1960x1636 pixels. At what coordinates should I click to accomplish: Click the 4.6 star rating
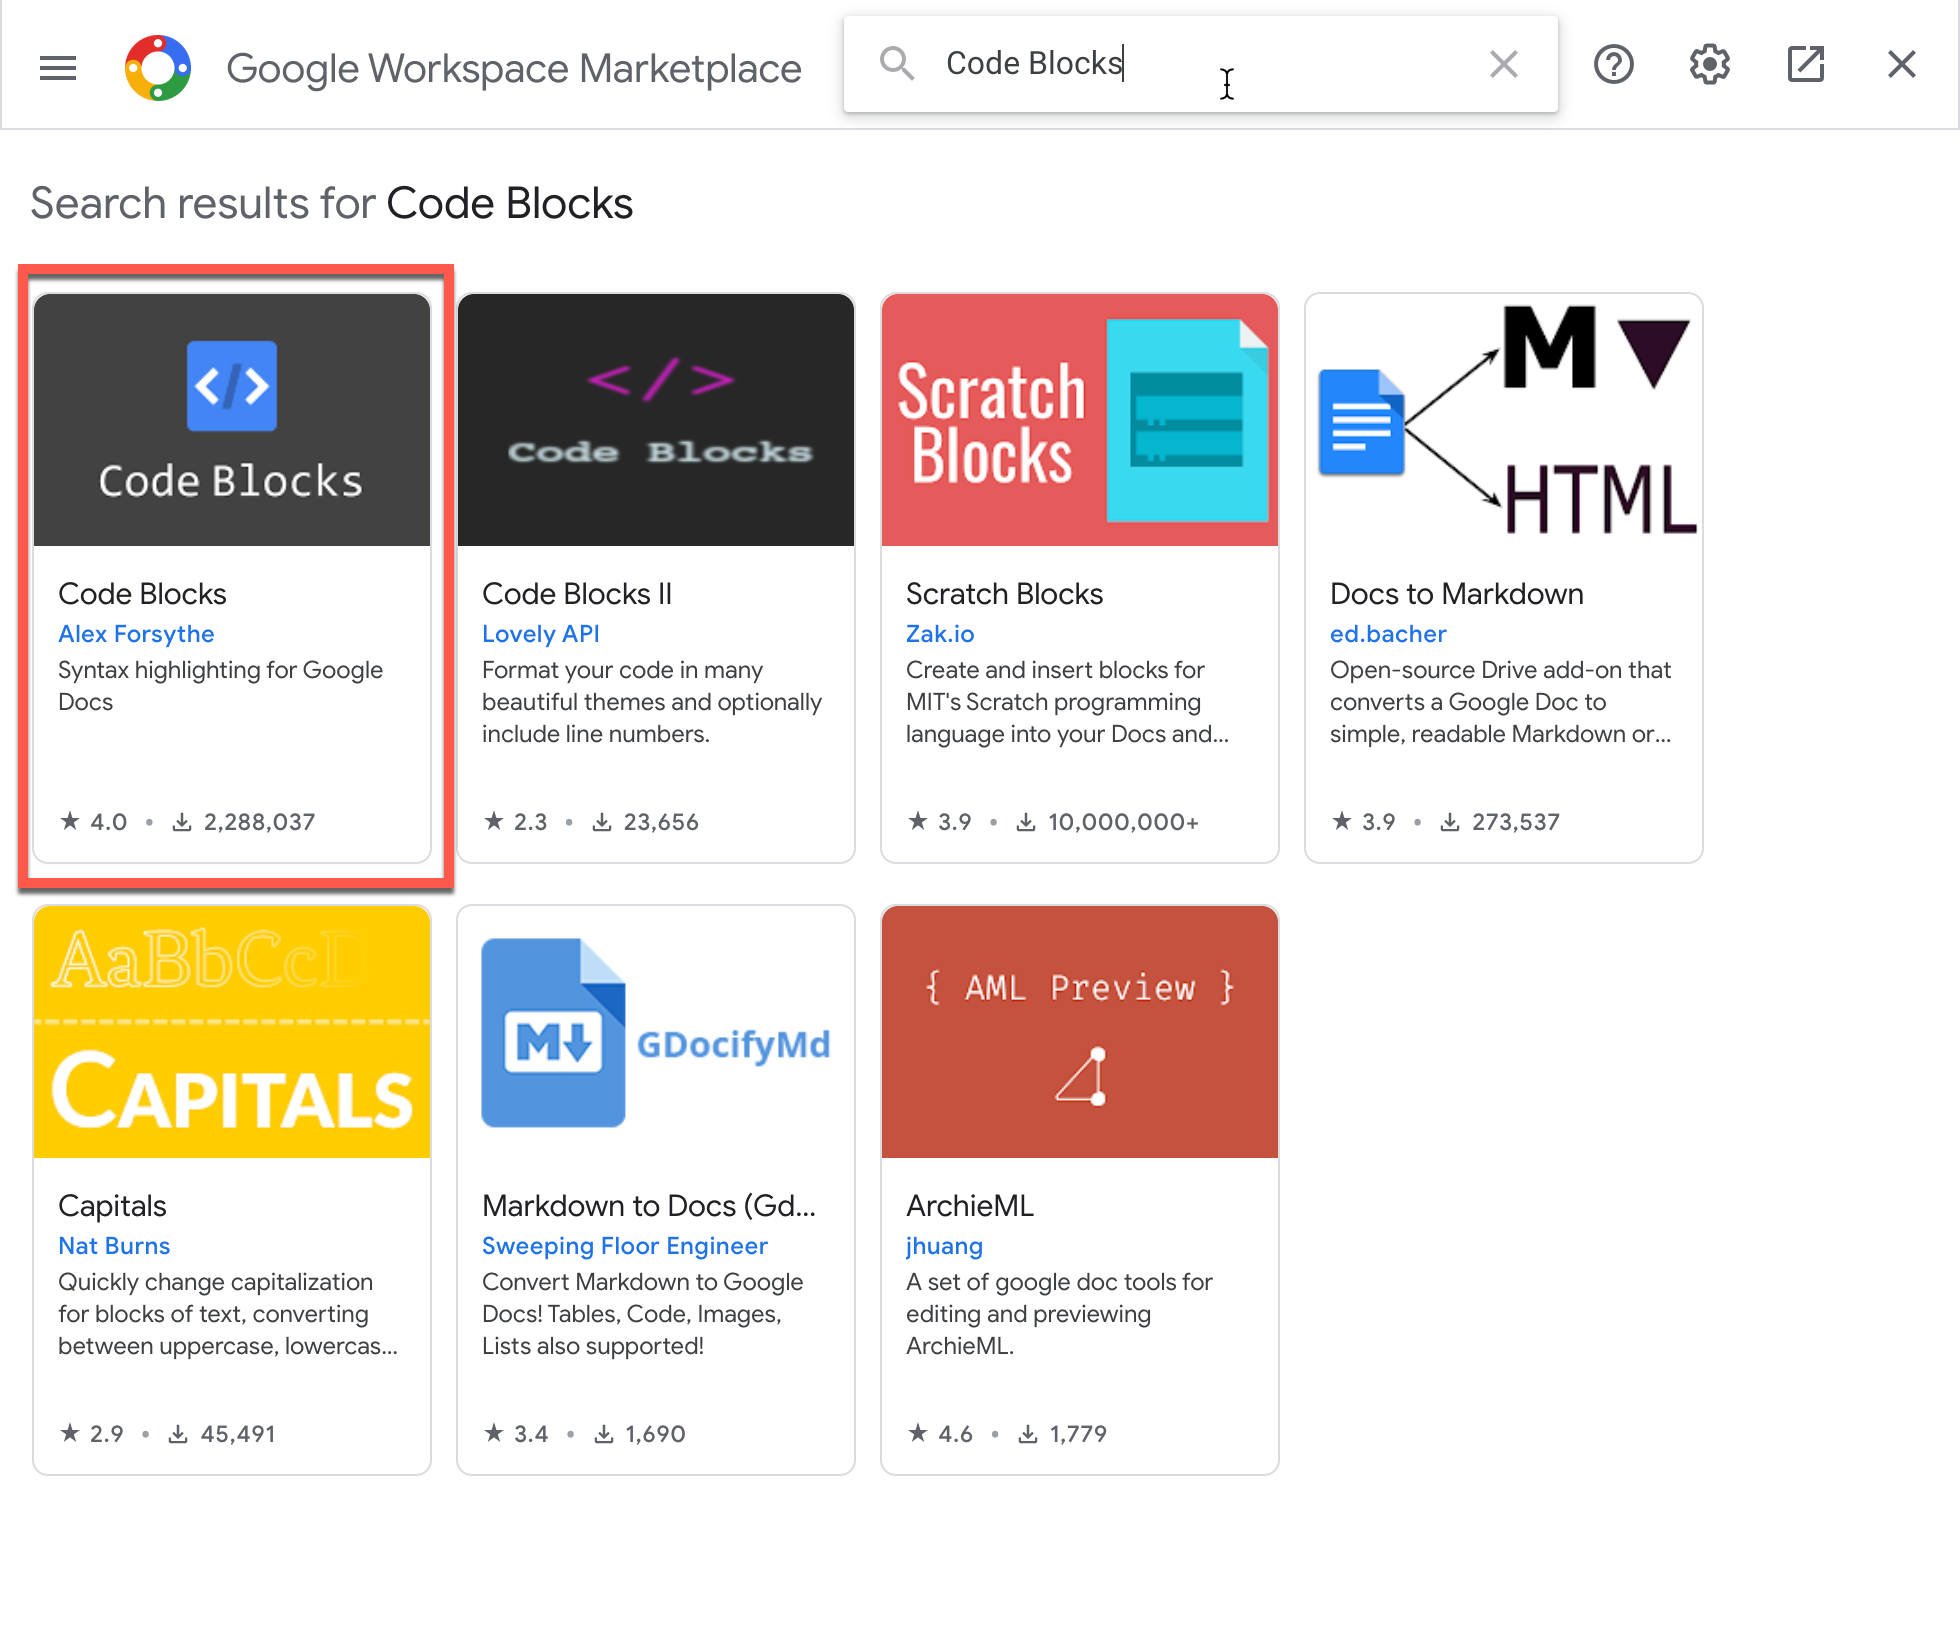pyautogui.click(x=941, y=1434)
